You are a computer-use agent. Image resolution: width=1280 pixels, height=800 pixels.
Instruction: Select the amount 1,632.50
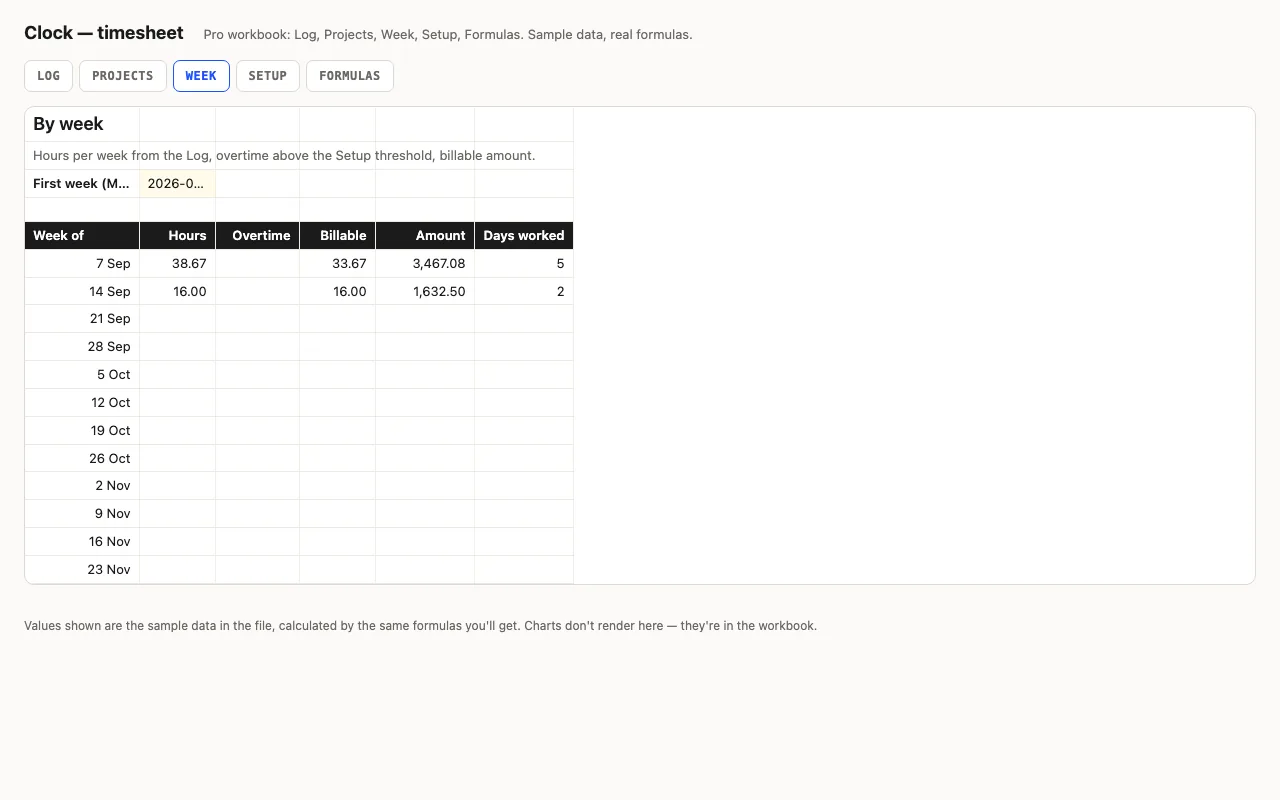[x=425, y=292]
